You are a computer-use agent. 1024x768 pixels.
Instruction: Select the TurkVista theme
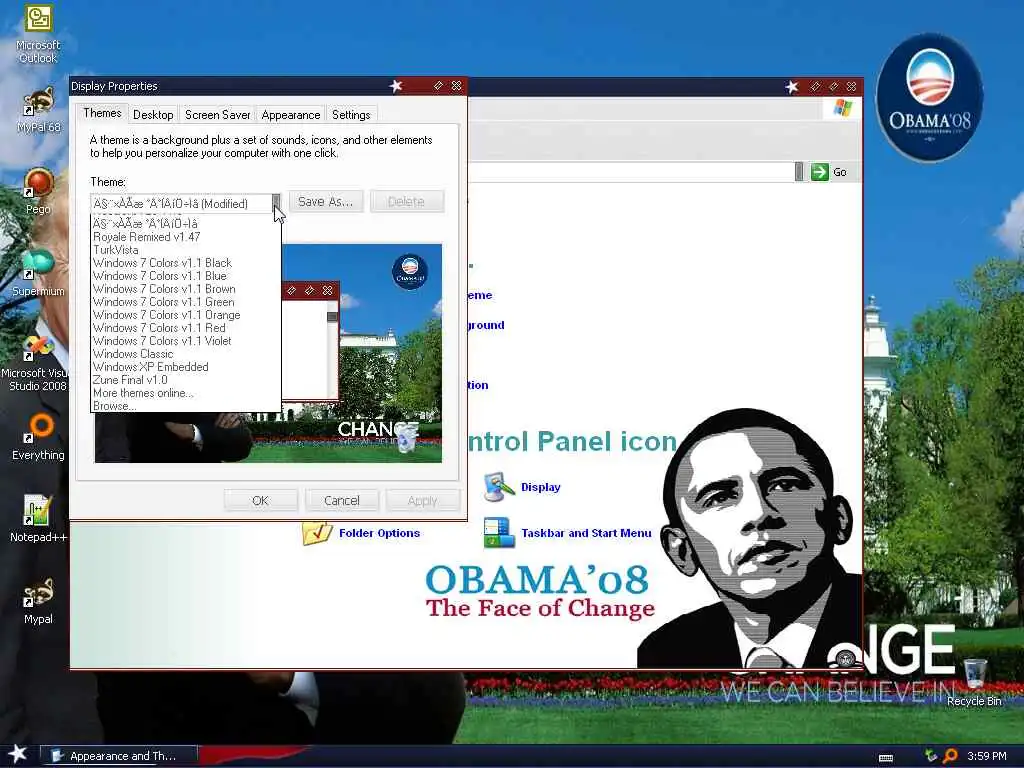(186, 249)
